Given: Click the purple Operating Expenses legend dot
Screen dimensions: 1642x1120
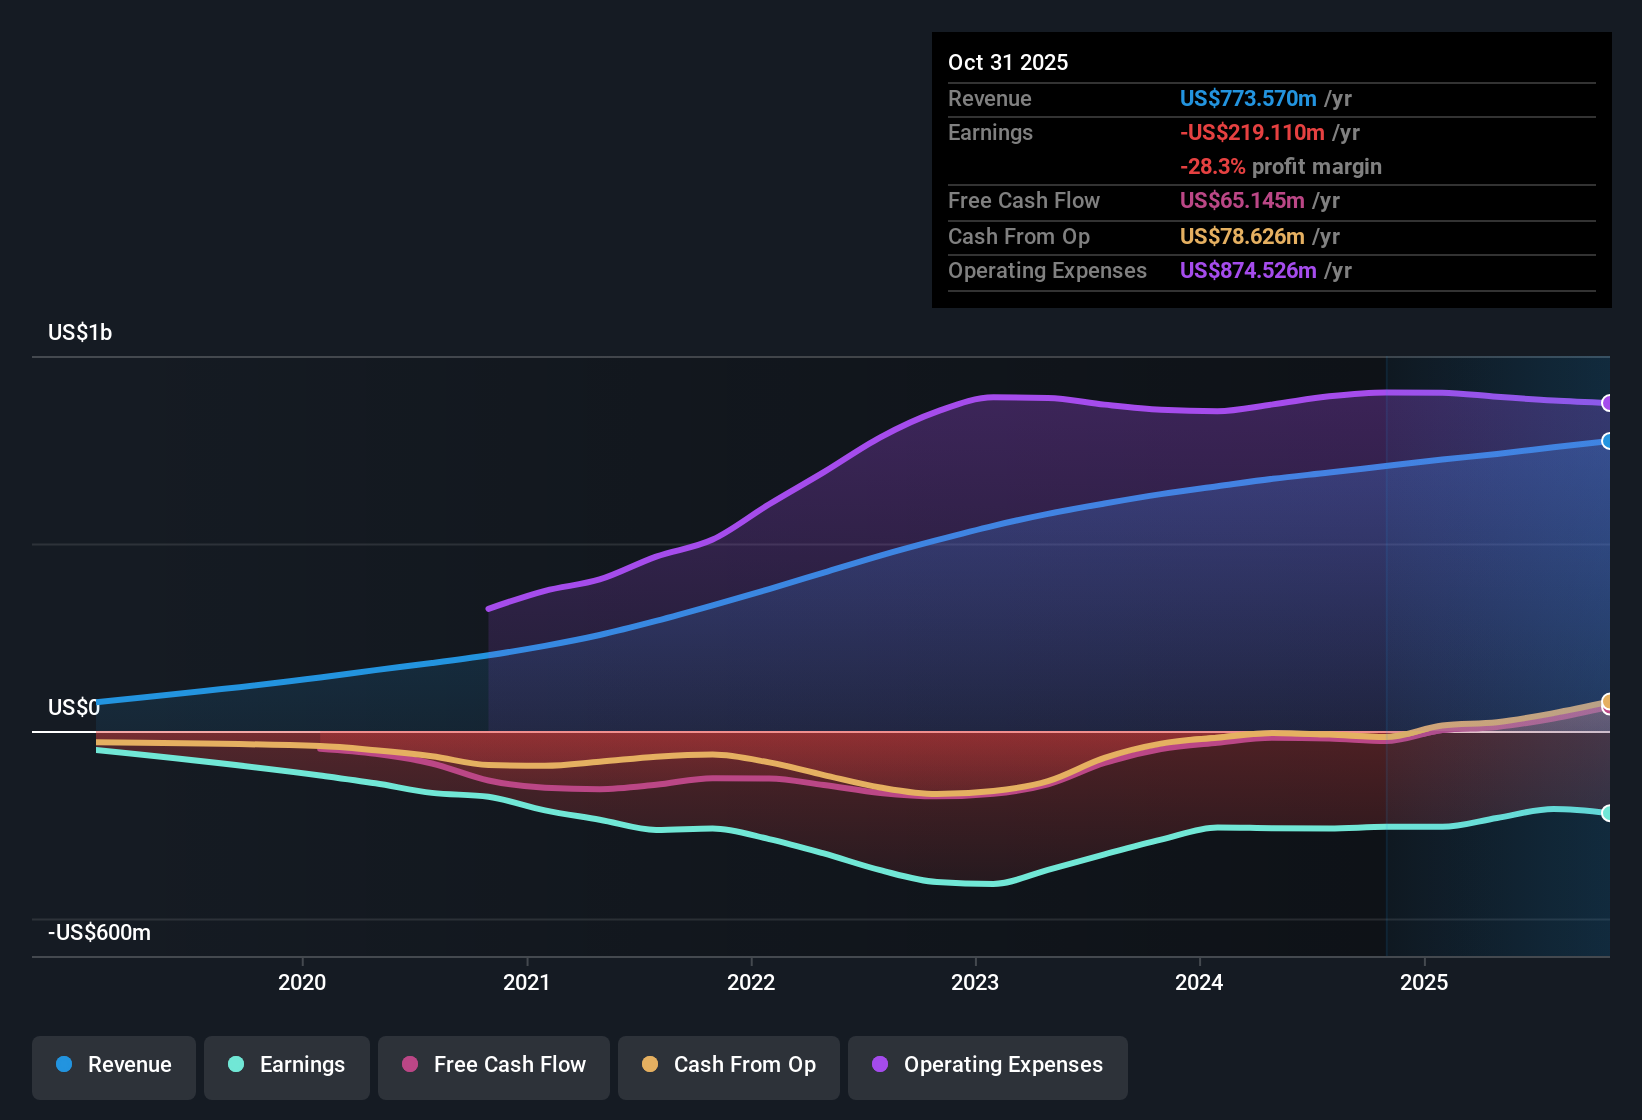Looking at the screenshot, I should point(877,1065).
